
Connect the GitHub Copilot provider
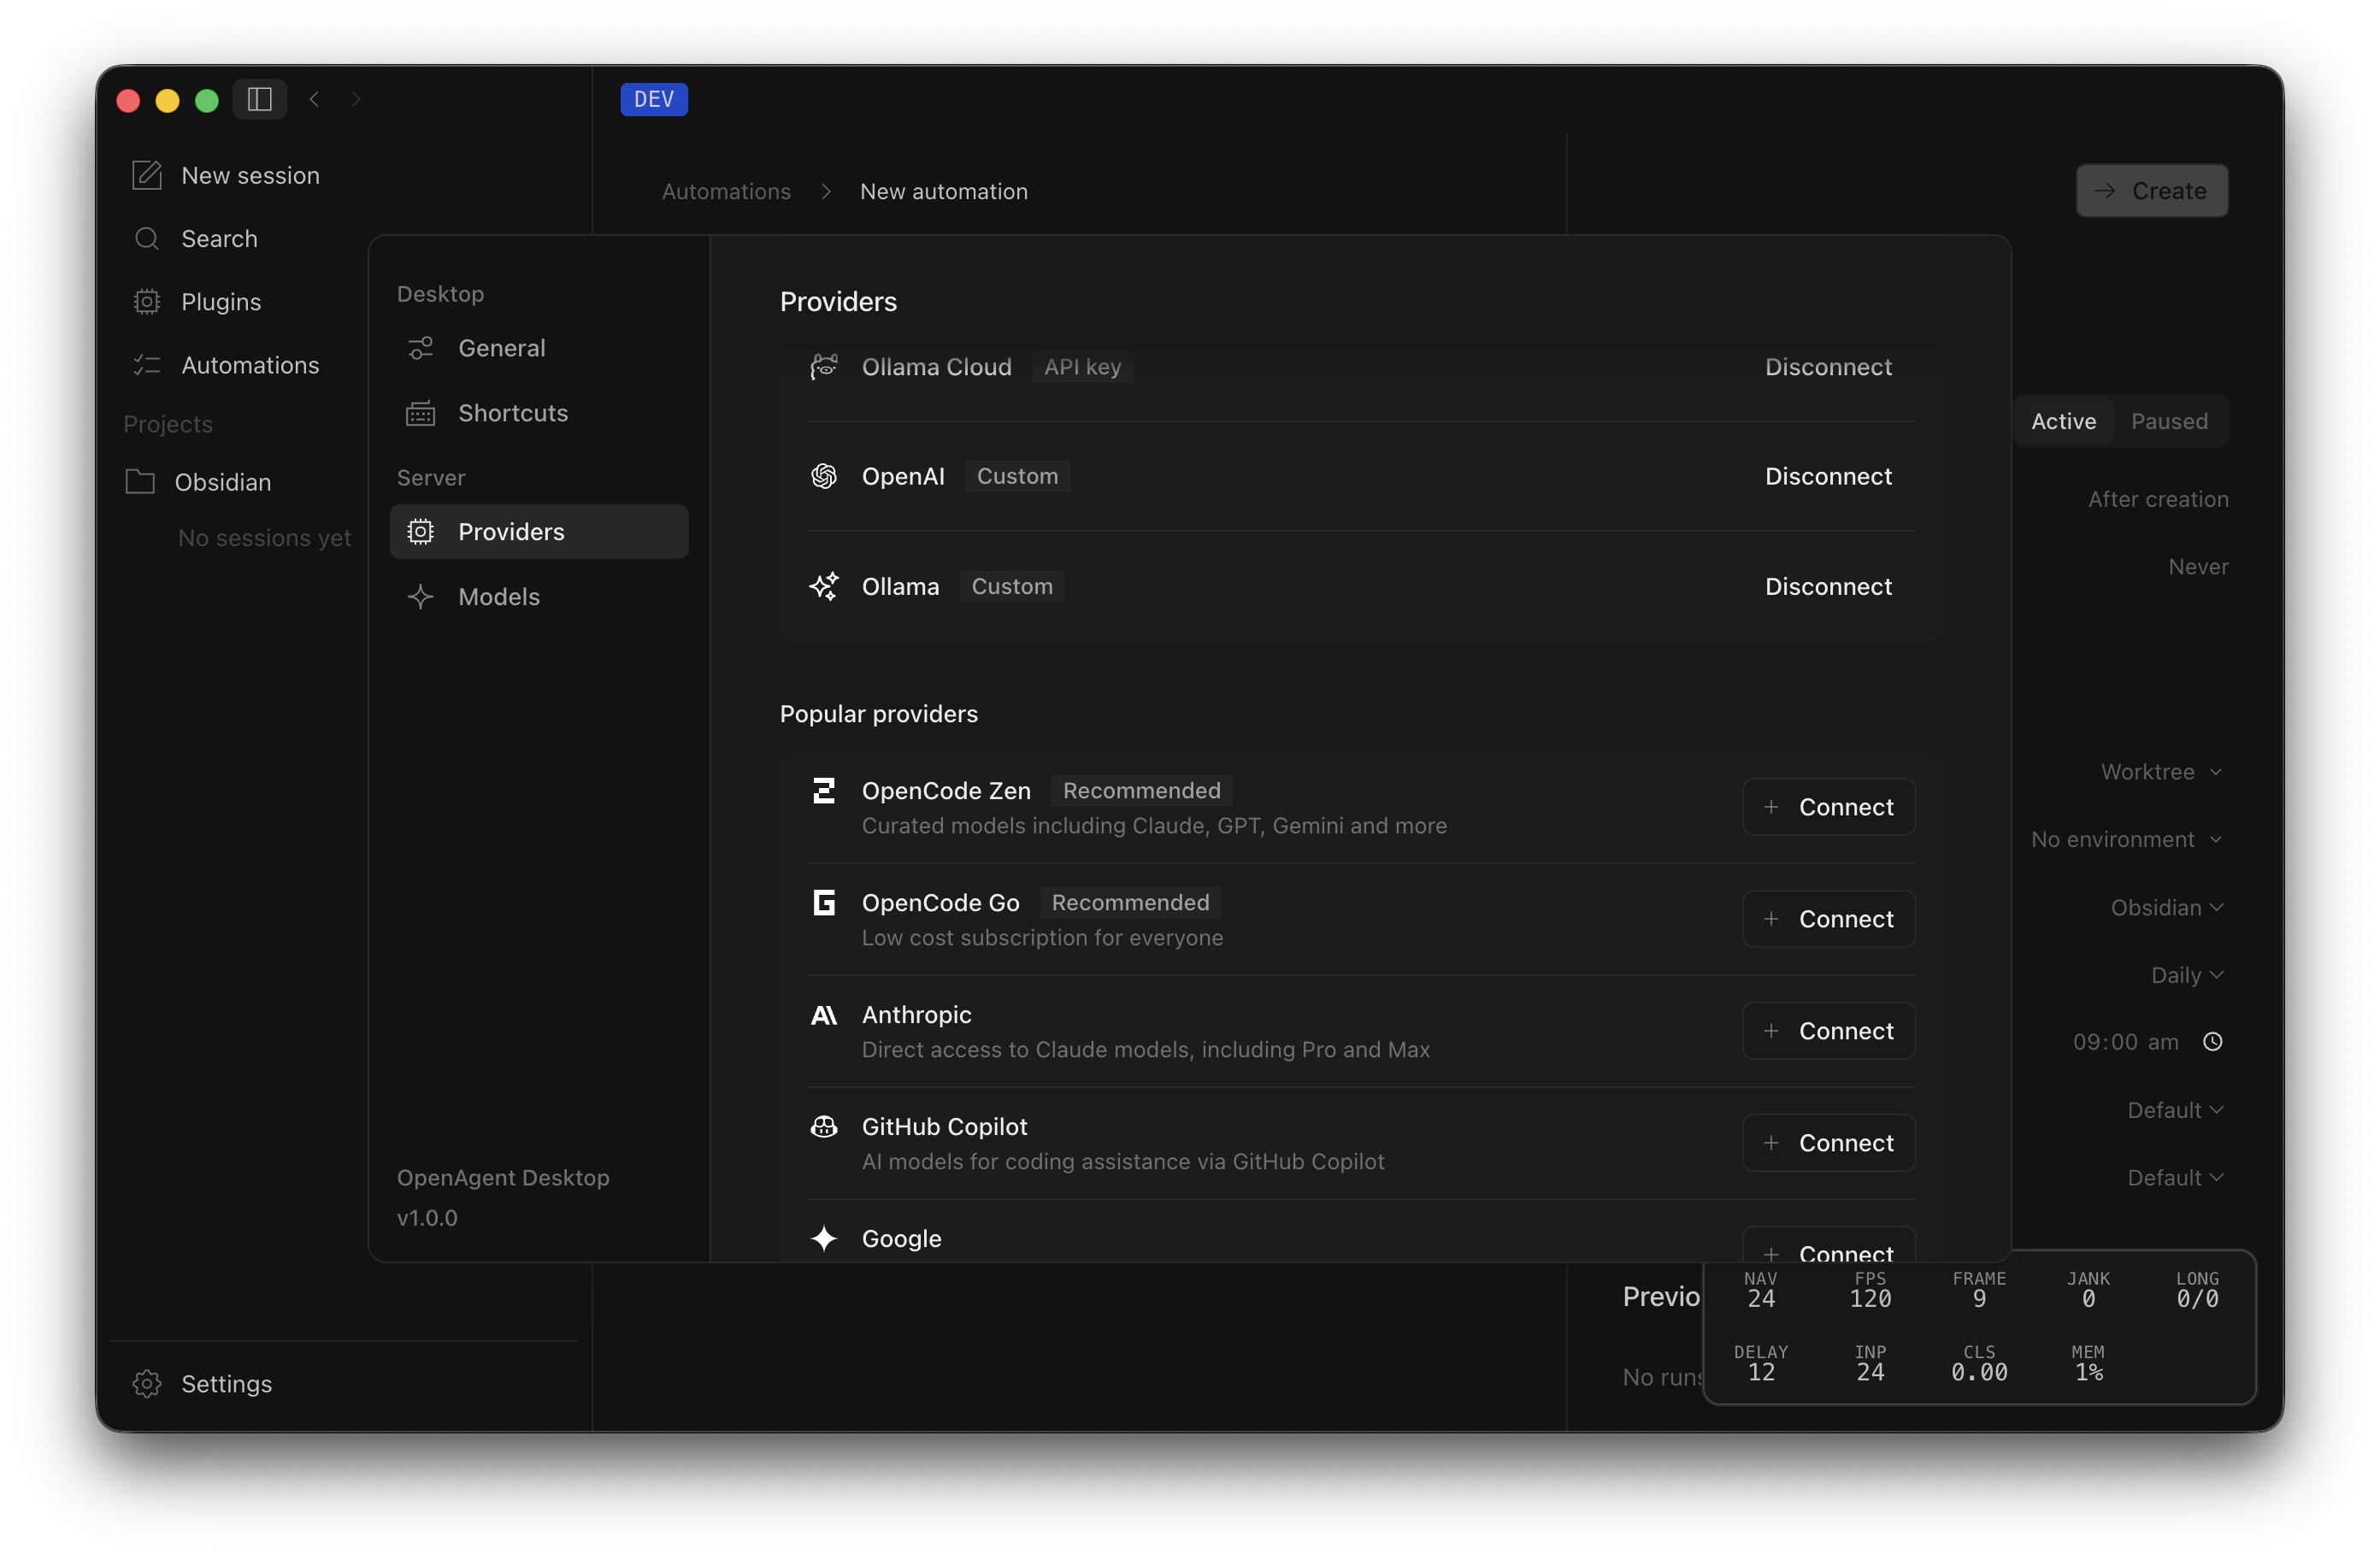pos(1828,1143)
